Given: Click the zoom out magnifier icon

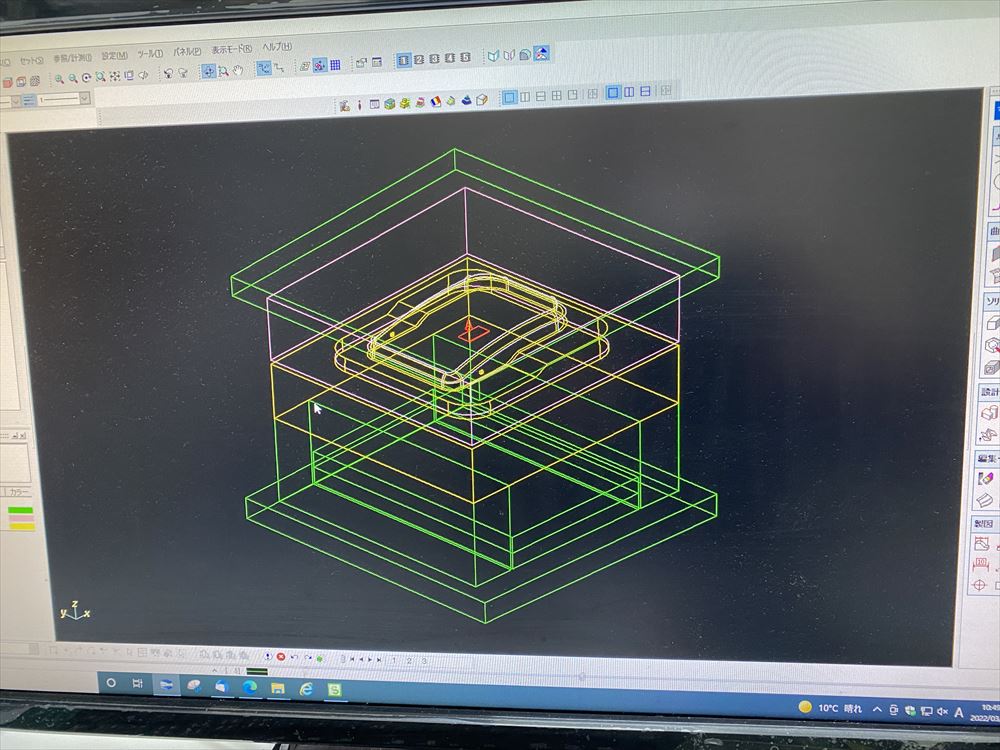Looking at the screenshot, I should pos(73,78).
